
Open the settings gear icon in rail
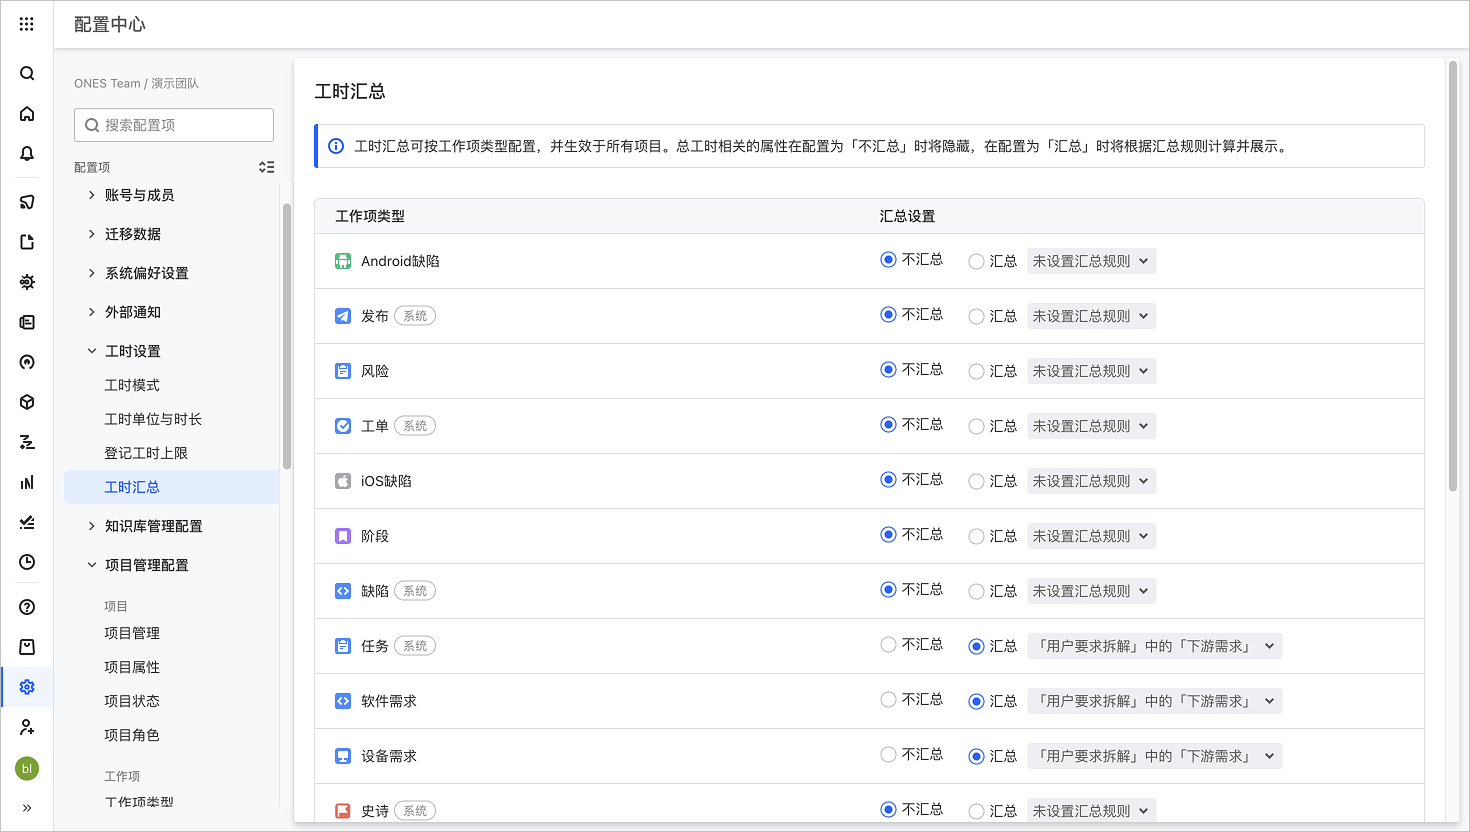(x=27, y=687)
